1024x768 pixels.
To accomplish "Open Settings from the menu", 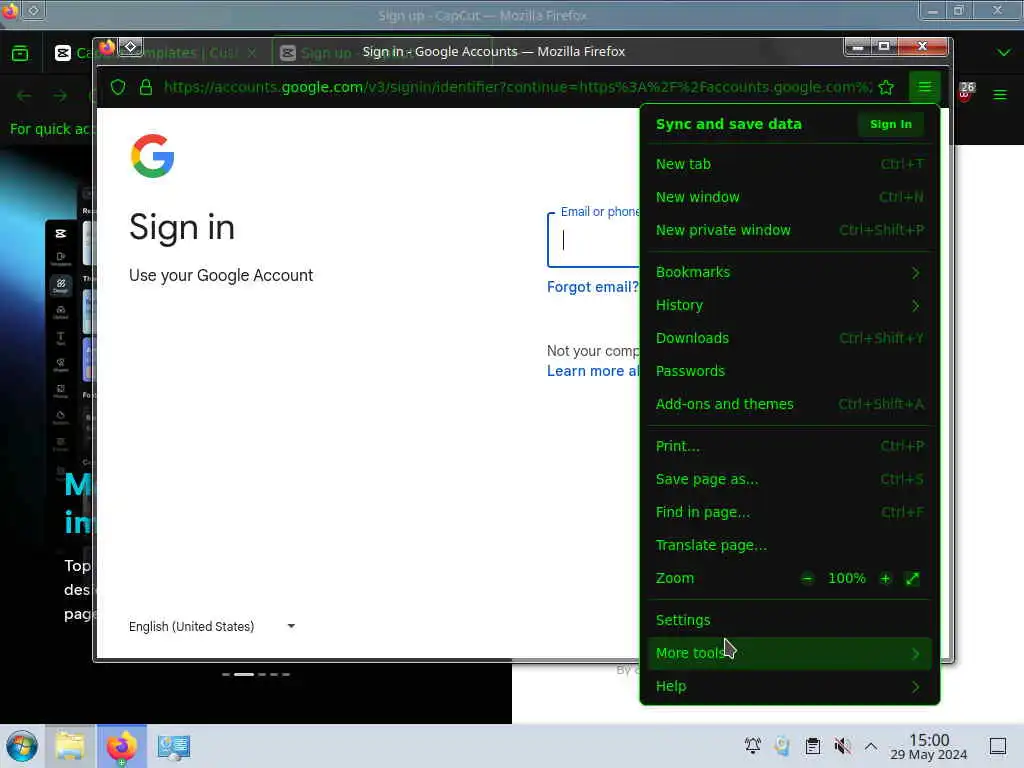I will click(790, 620).
